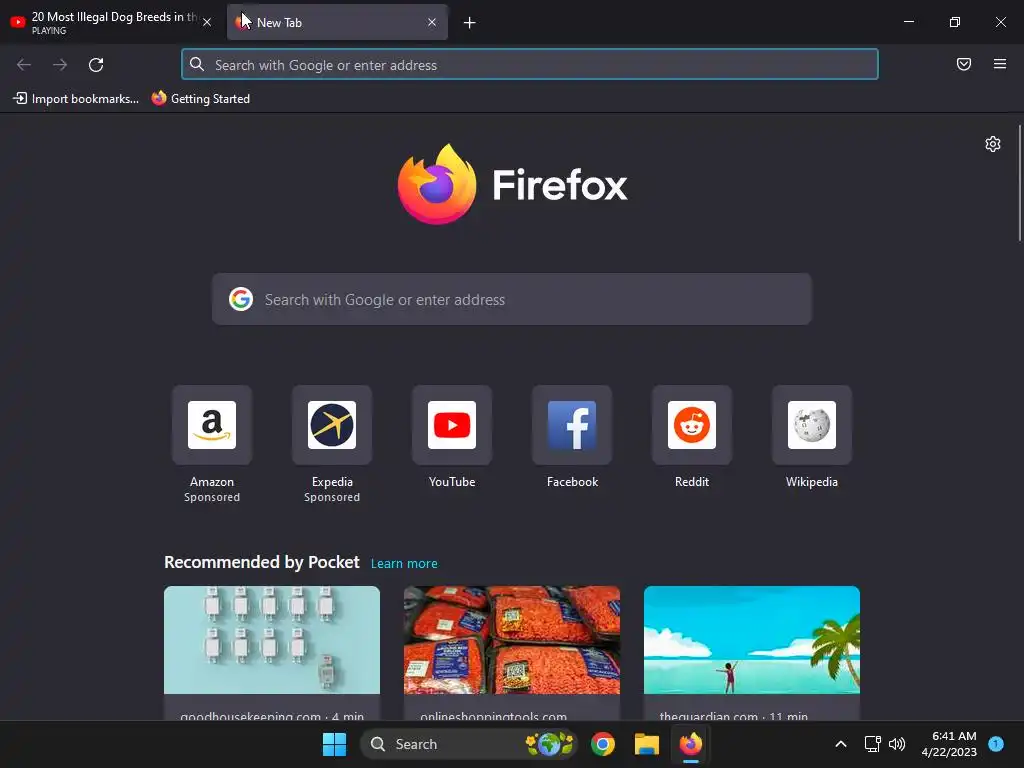This screenshot has width=1024, height=768.
Task: Open the Firefox application menu
Action: [1000, 64]
